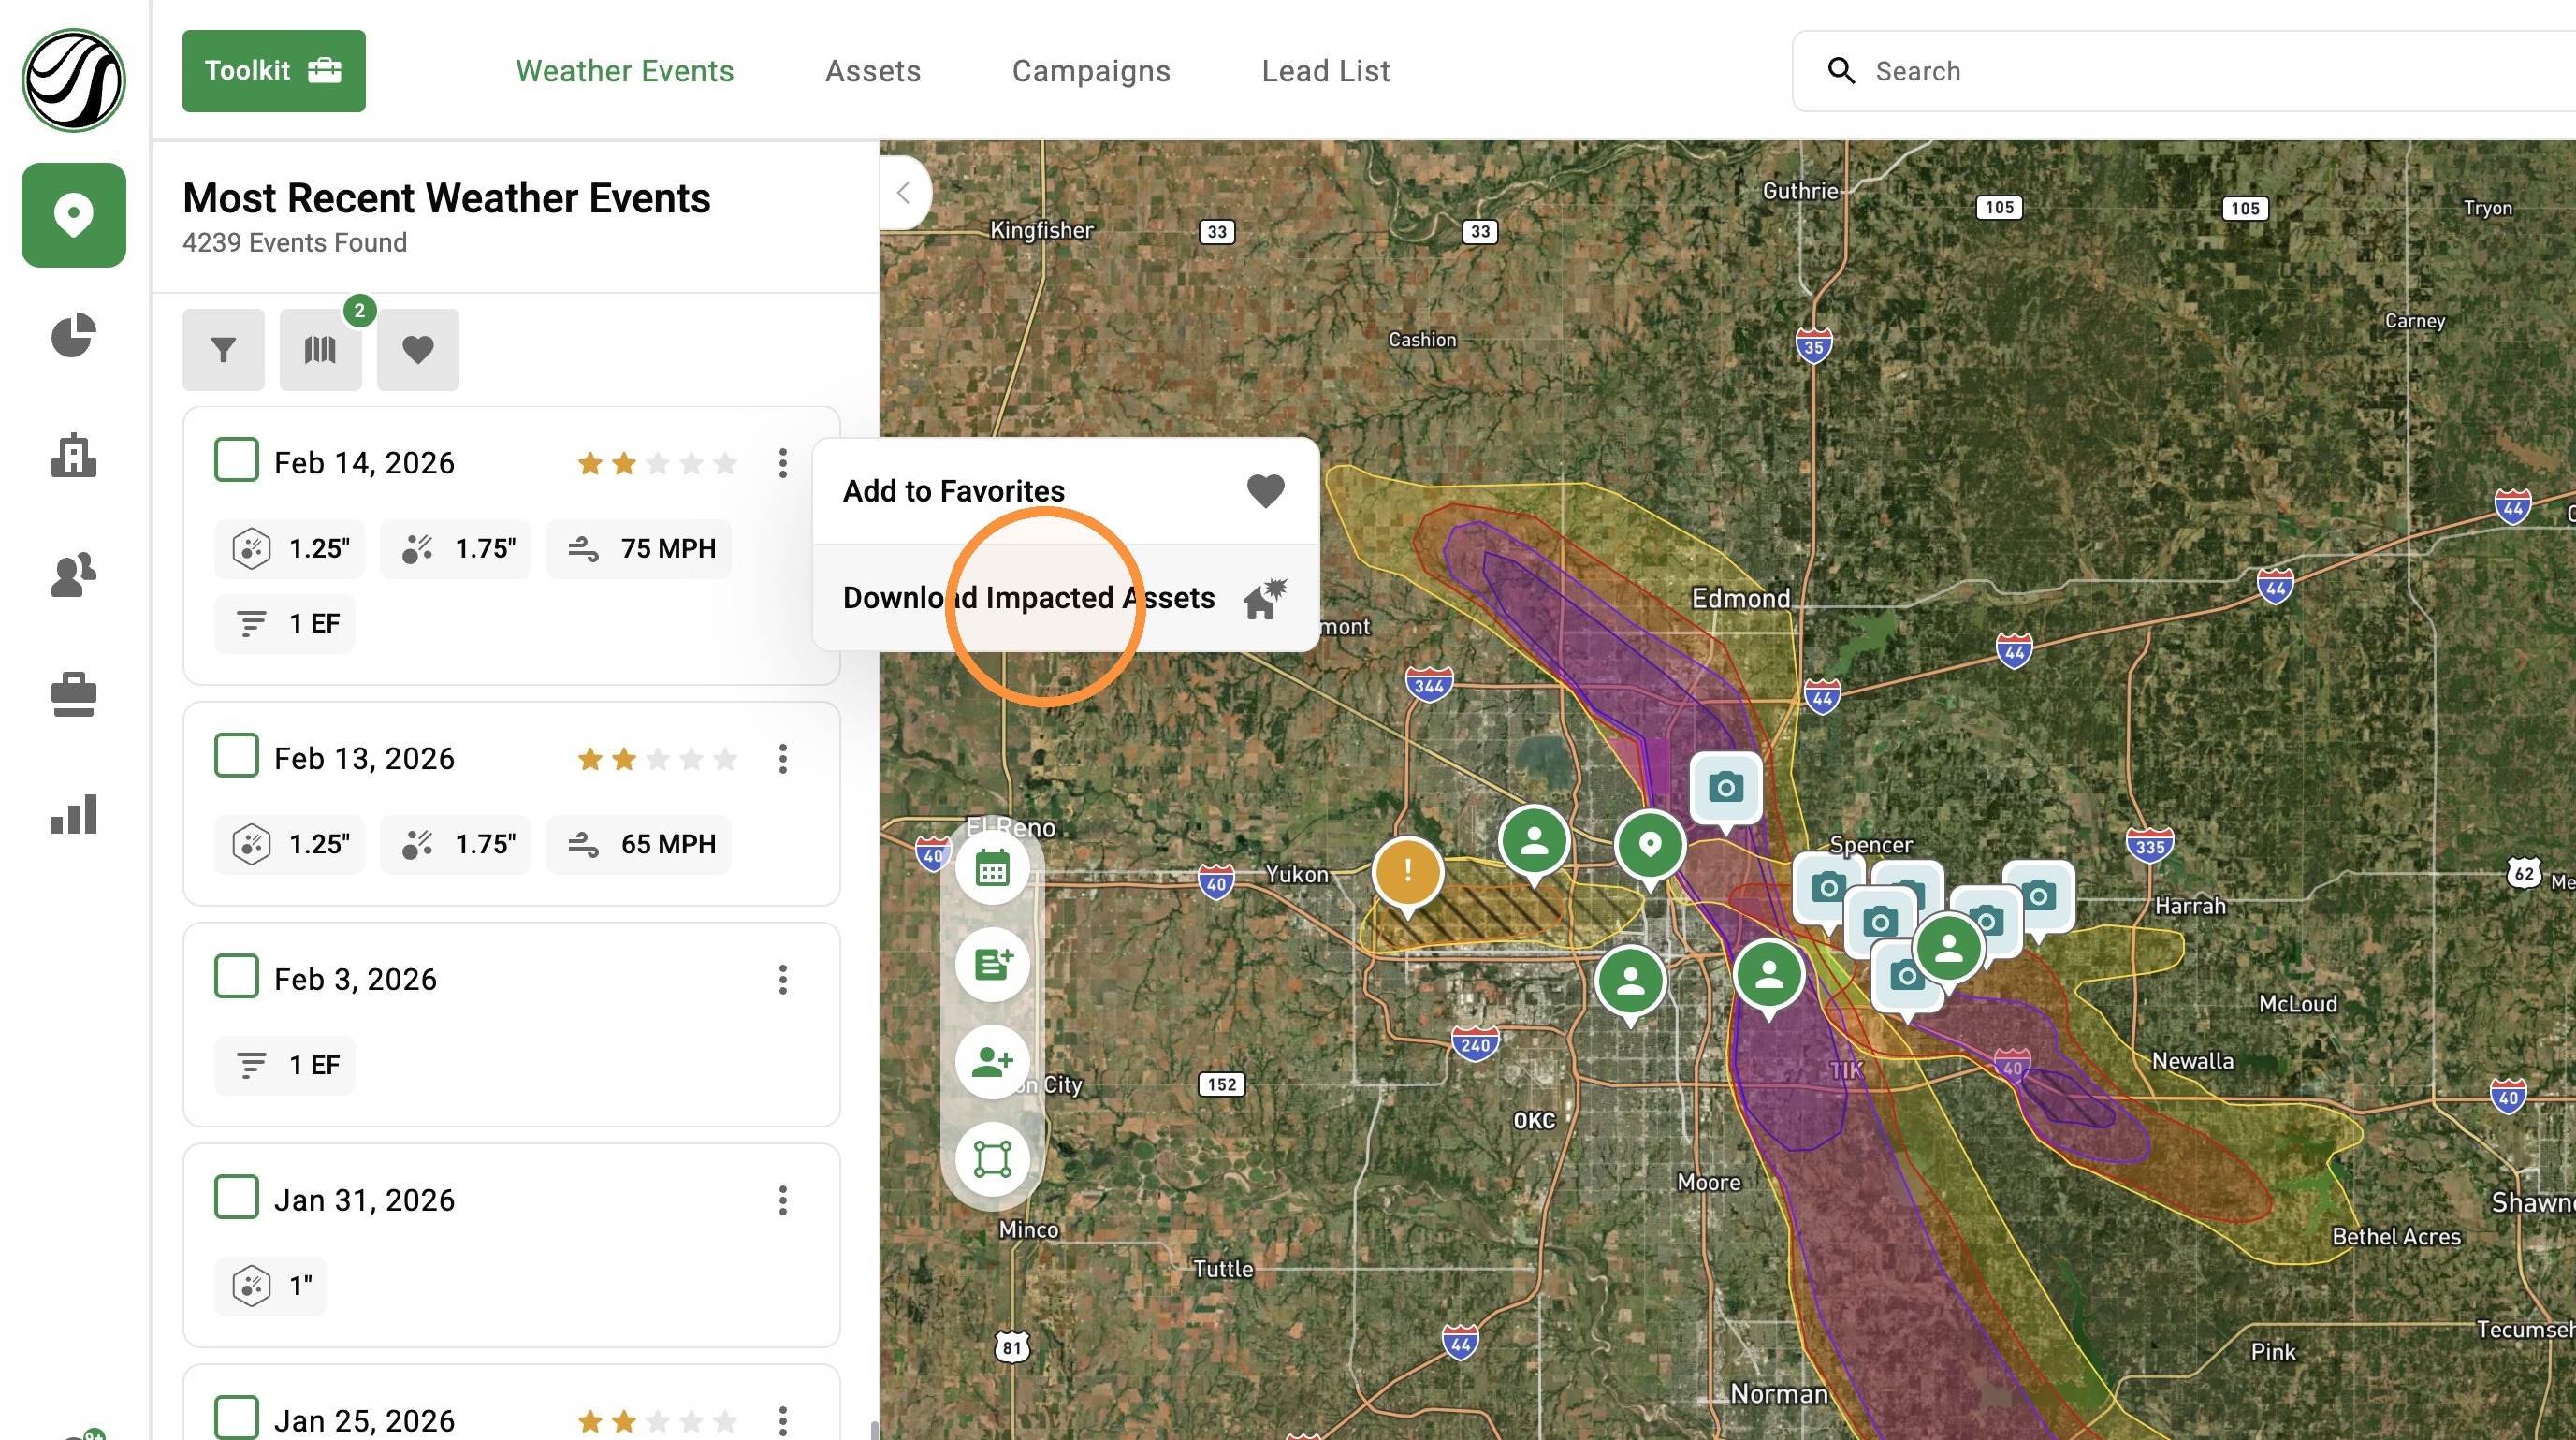Viewport: 2576px width, 1440px height.
Task: Click the orange warning marker on the map
Action: click(1407, 872)
